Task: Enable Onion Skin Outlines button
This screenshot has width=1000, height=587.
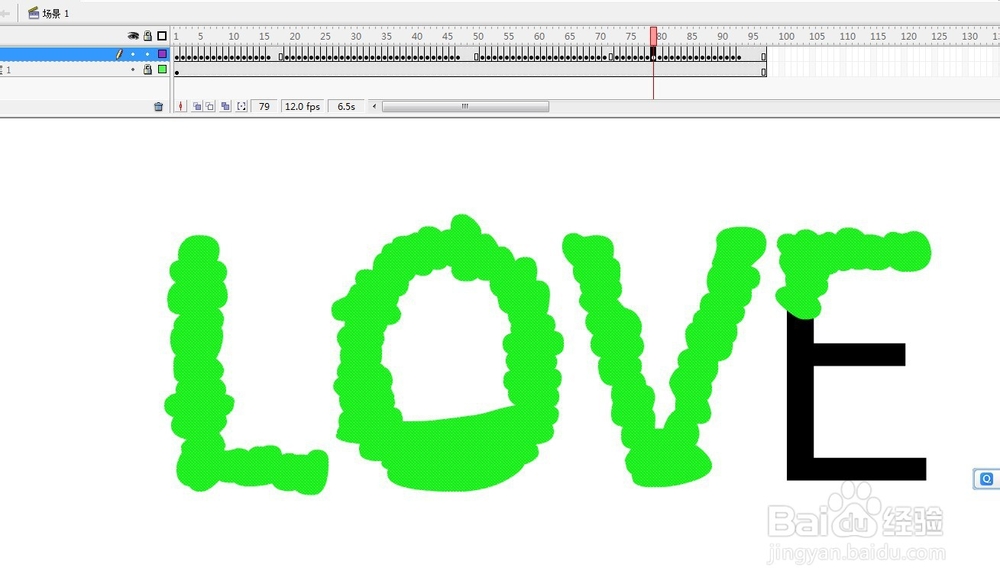Action: click(x=210, y=107)
